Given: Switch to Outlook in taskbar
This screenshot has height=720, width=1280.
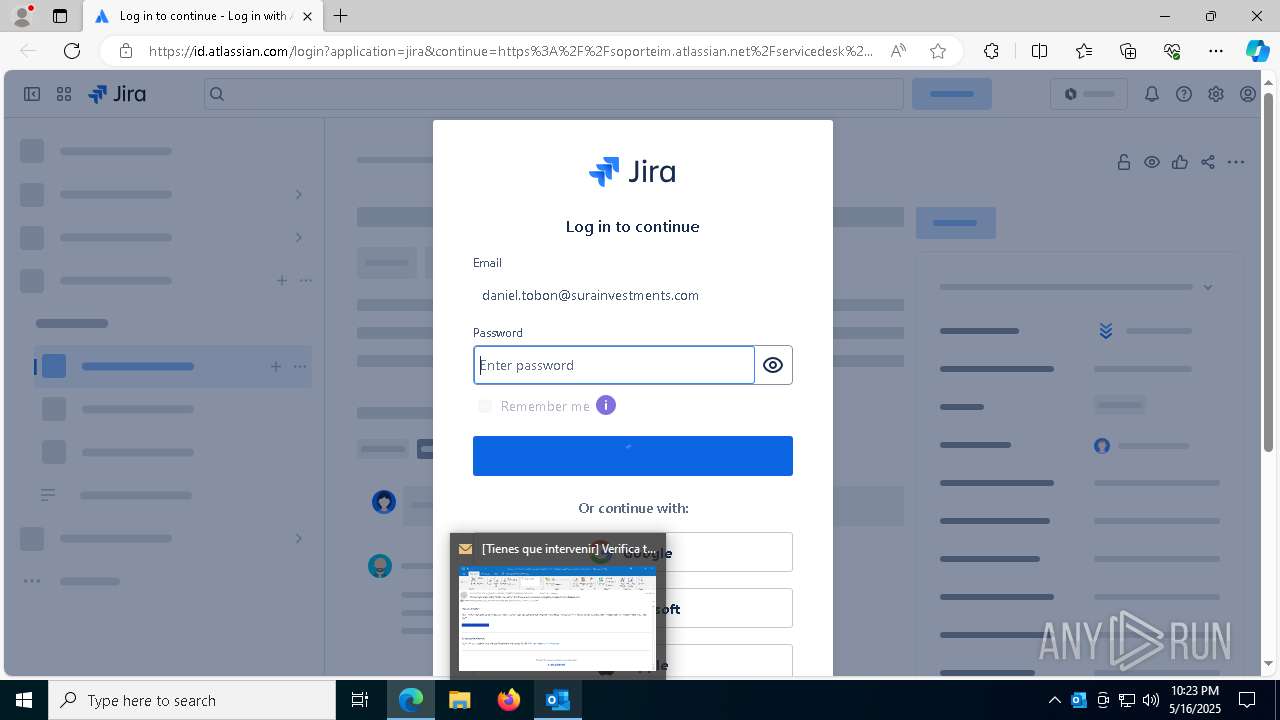Looking at the screenshot, I should [x=558, y=700].
